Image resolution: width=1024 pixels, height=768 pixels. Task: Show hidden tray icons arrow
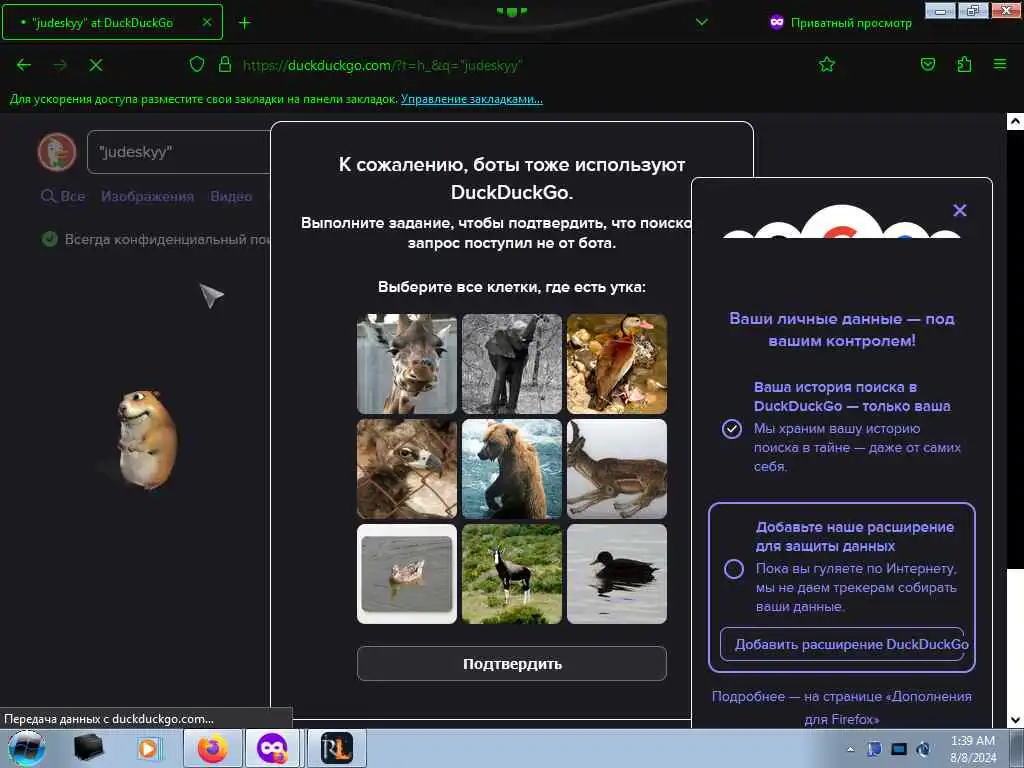(850, 749)
